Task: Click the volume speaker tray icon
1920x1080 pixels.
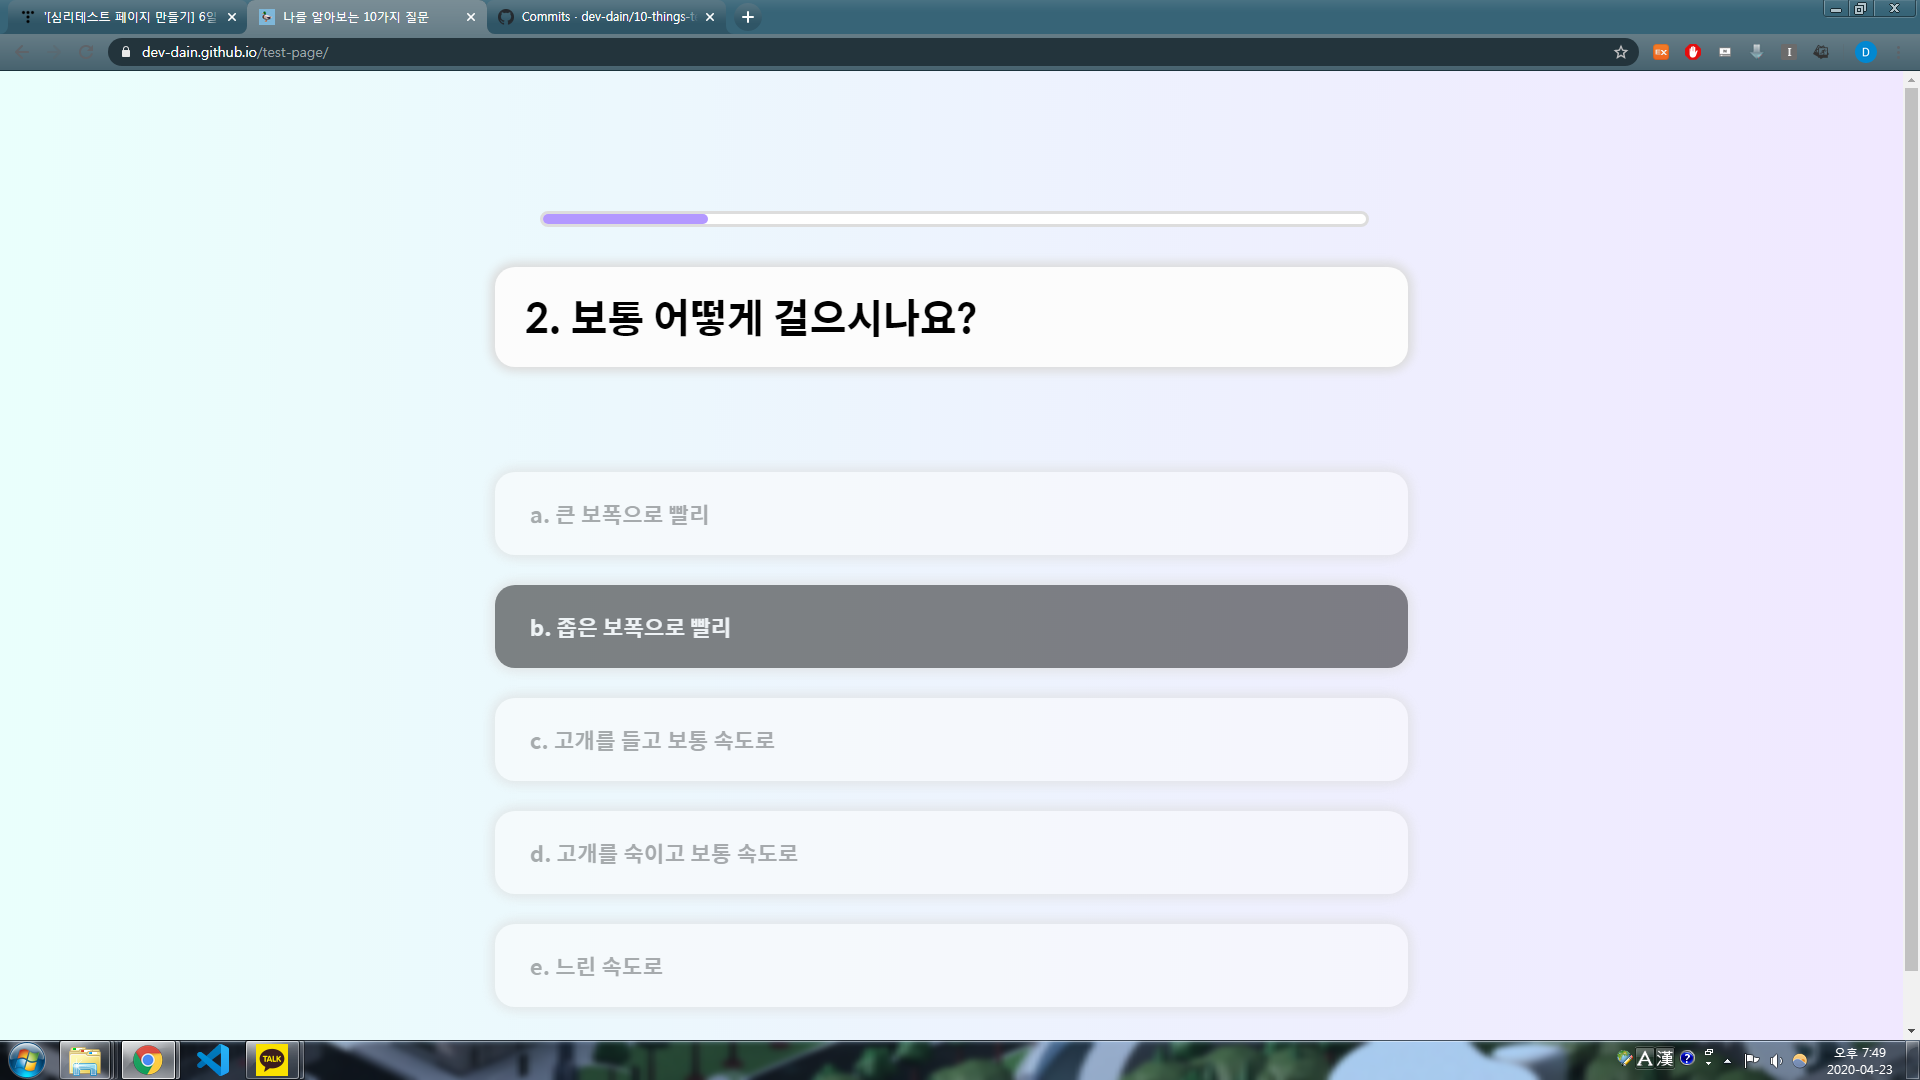Action: 1776,1060
